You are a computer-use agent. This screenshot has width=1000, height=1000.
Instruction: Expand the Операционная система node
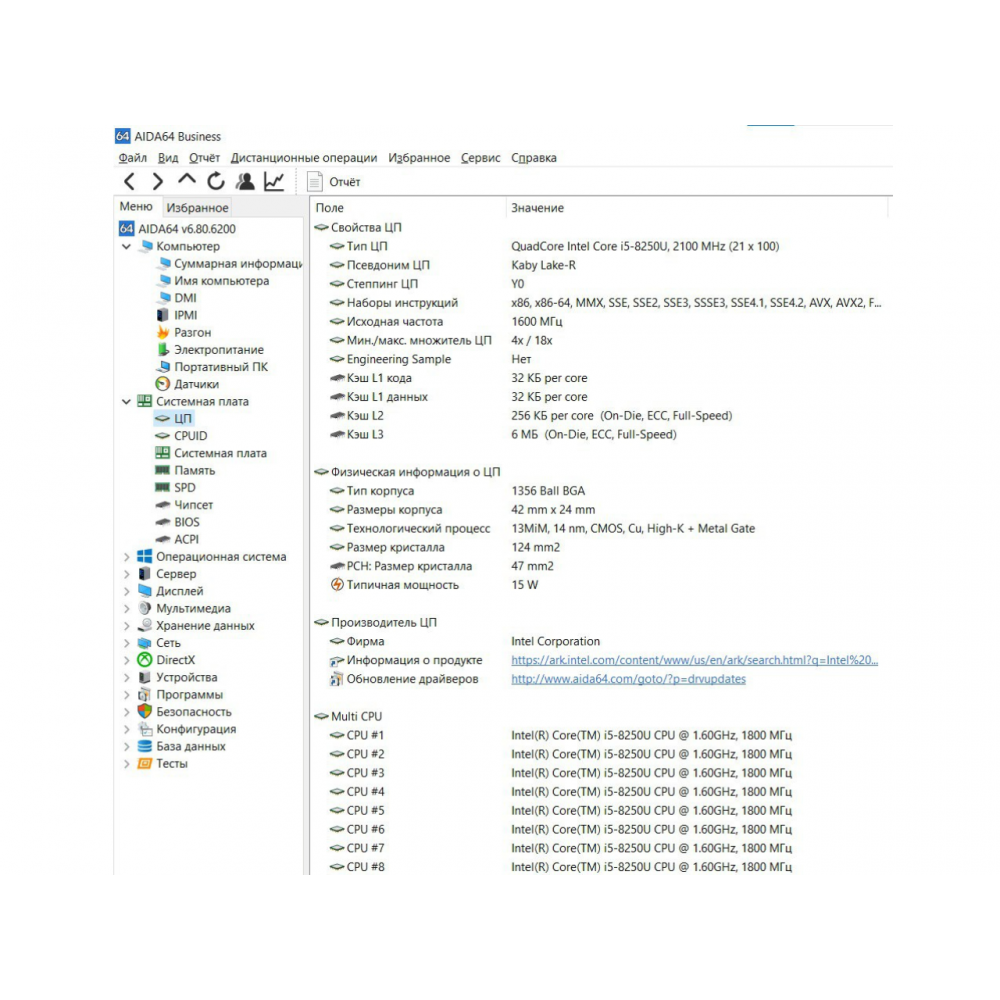[127, 557]
